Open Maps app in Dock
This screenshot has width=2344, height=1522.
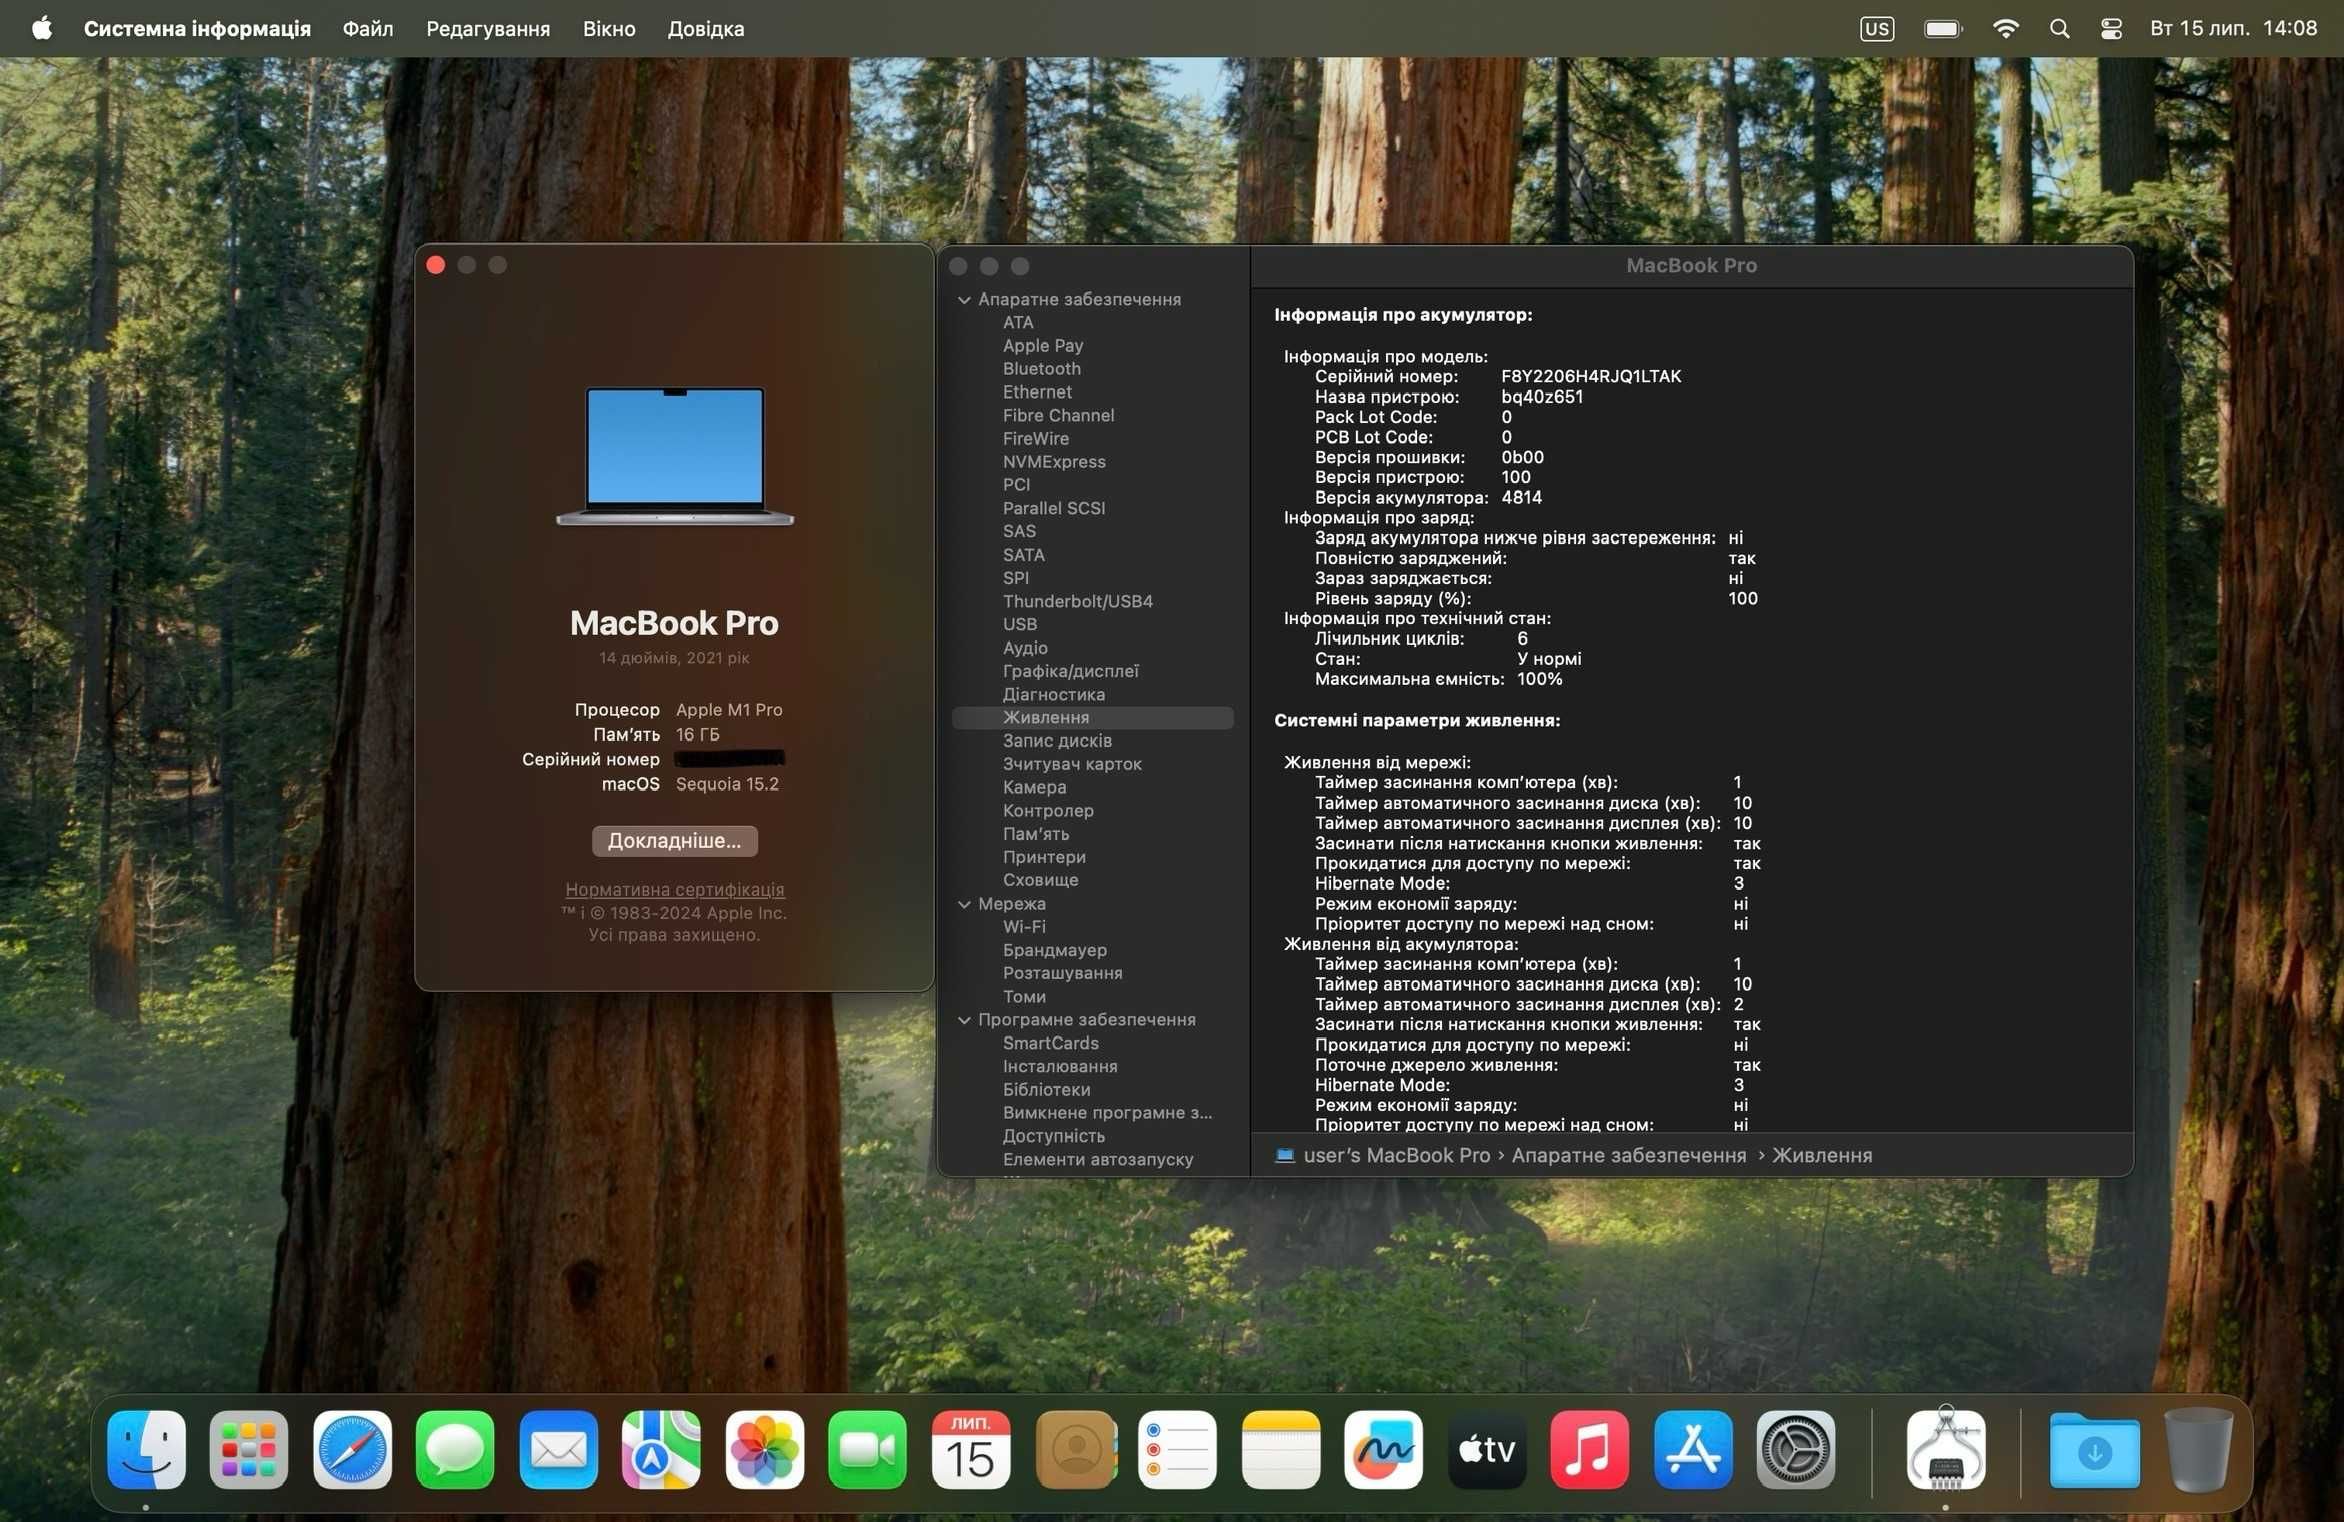click(661, 1450)
